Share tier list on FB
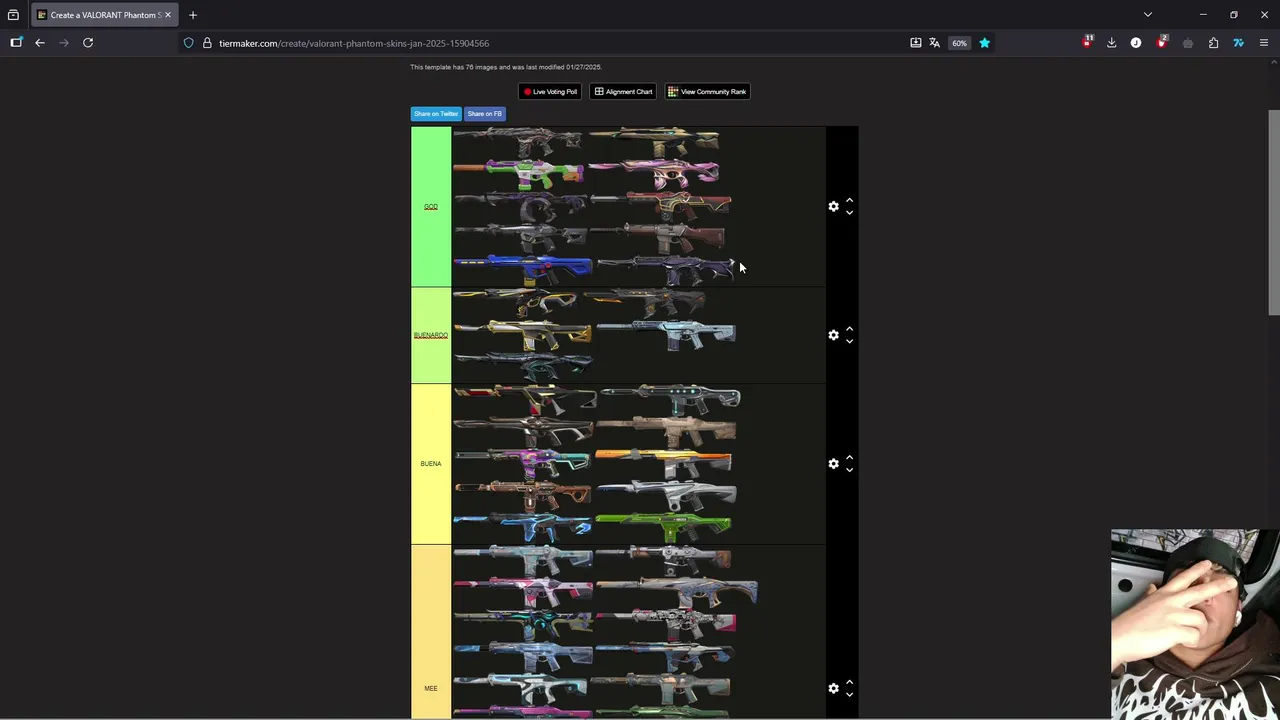This screenshot has height=720, width=1280. click(x=484, y=114)
